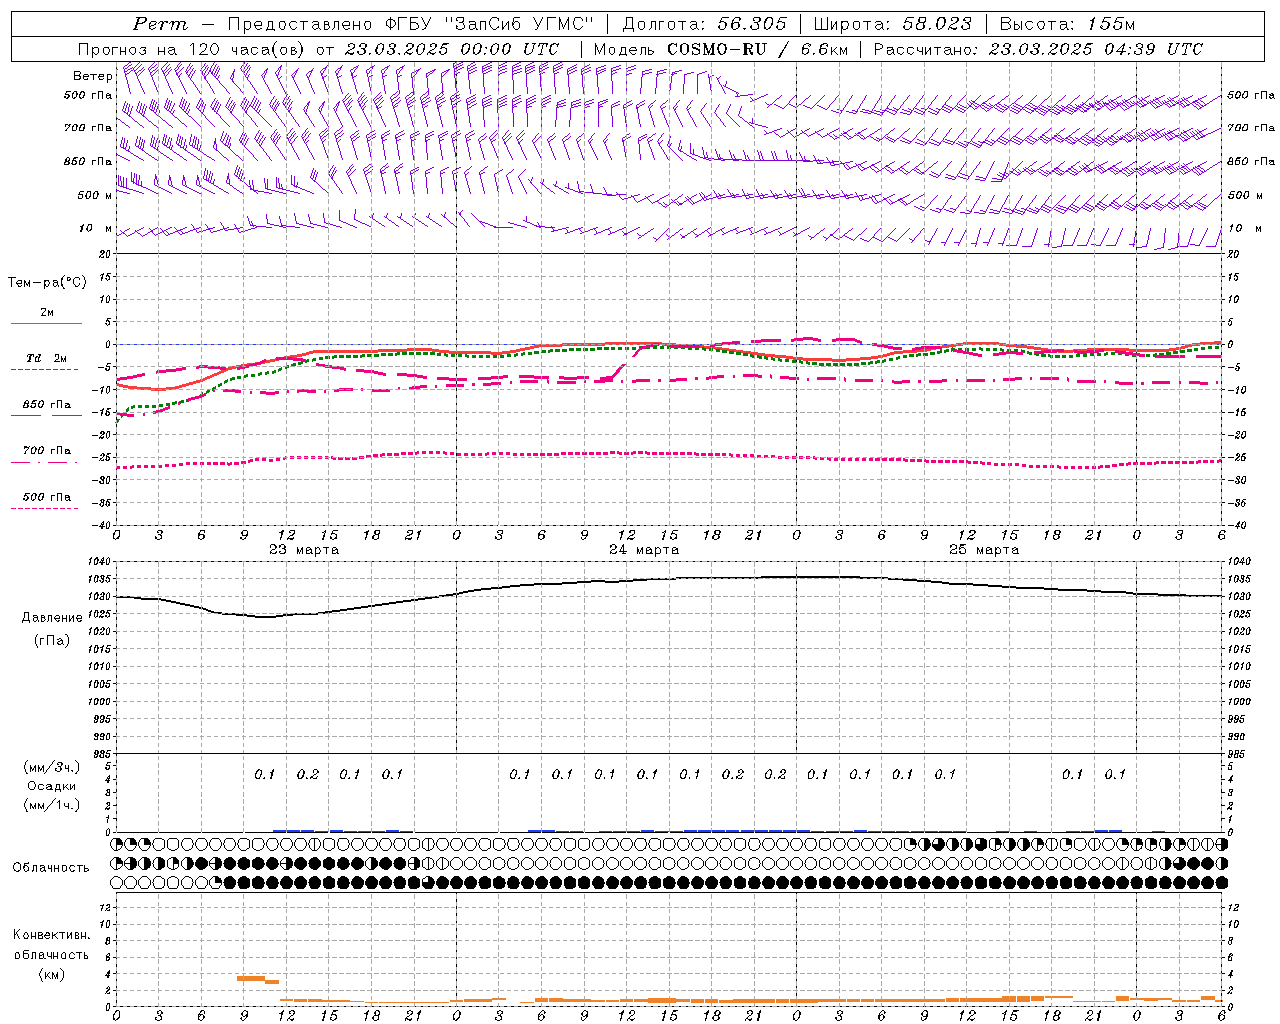Screen dimensions: 1280x1024
Task: Click the "850 гПа" temperature legend entry
Action: coord(47,405)
